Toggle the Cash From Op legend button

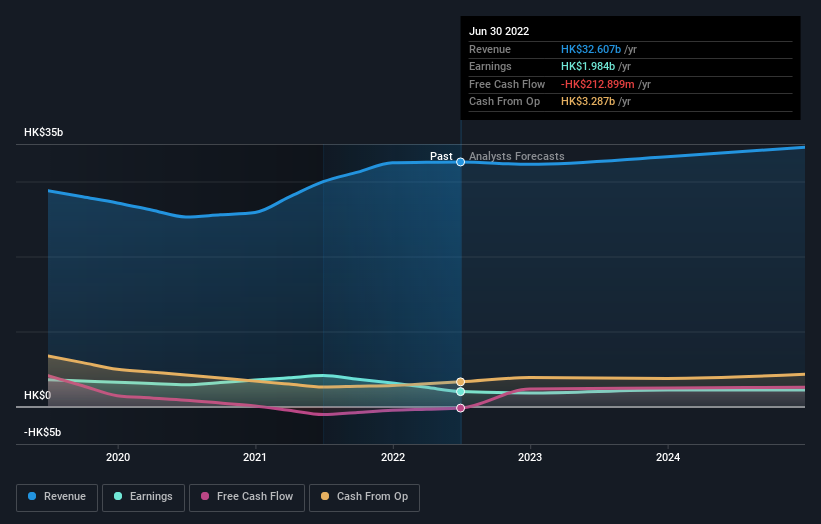click(364, 497)
